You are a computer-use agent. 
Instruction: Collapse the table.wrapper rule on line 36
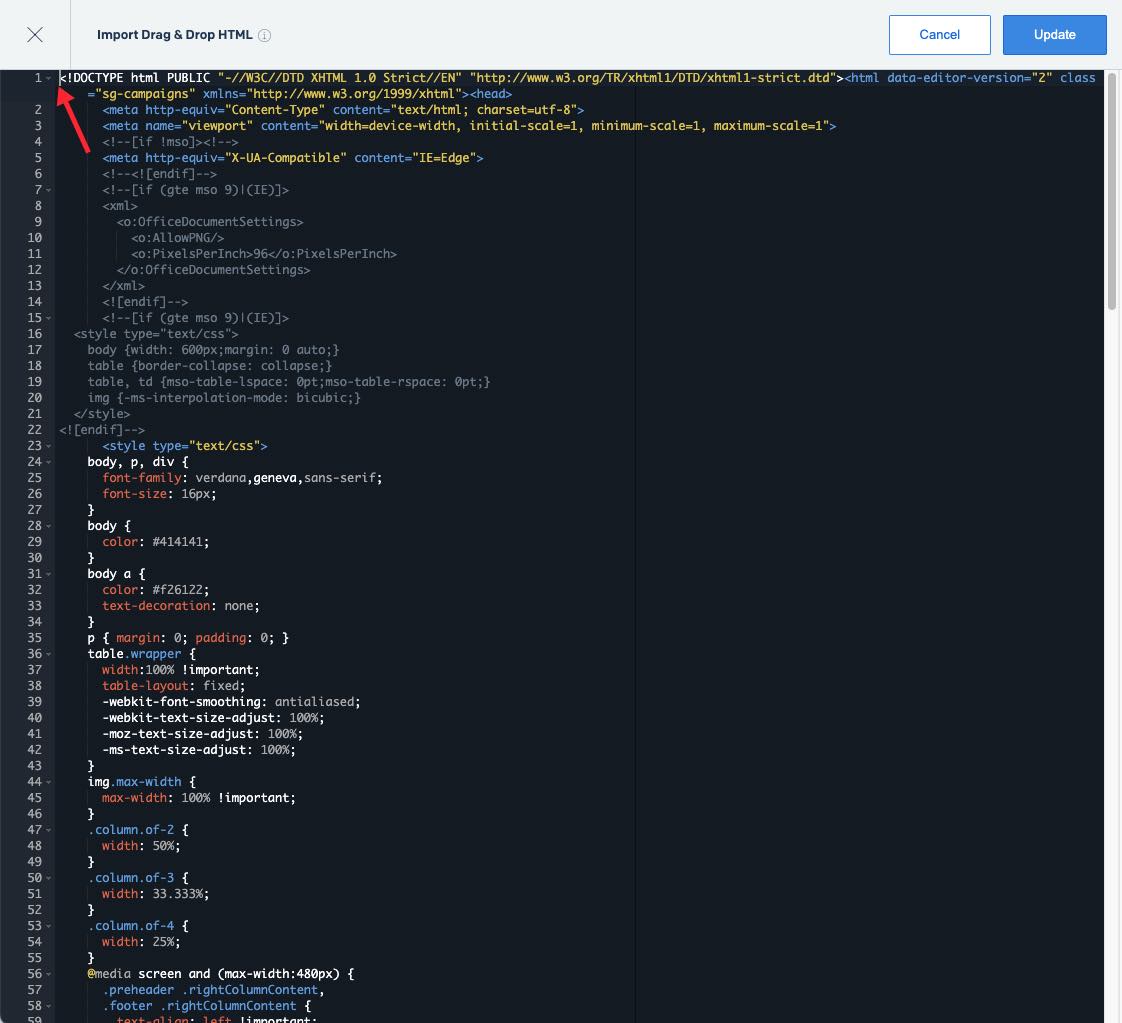click(46, 653)
